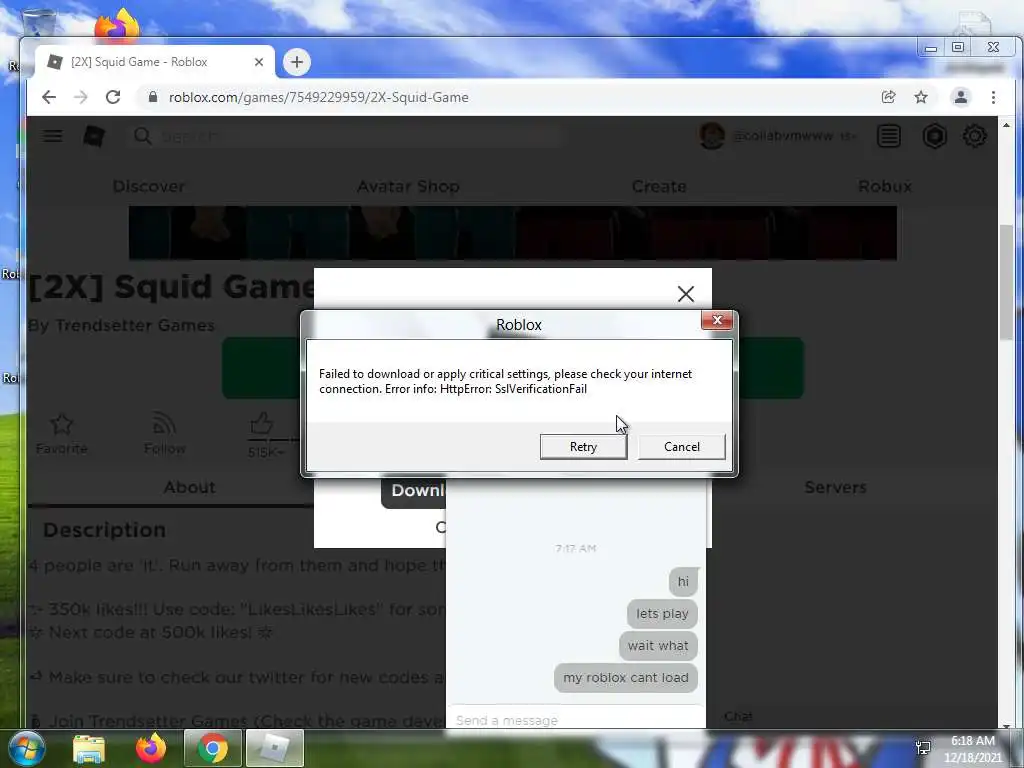Select the [2X] Squid Game browser tab

click(154, 62)
